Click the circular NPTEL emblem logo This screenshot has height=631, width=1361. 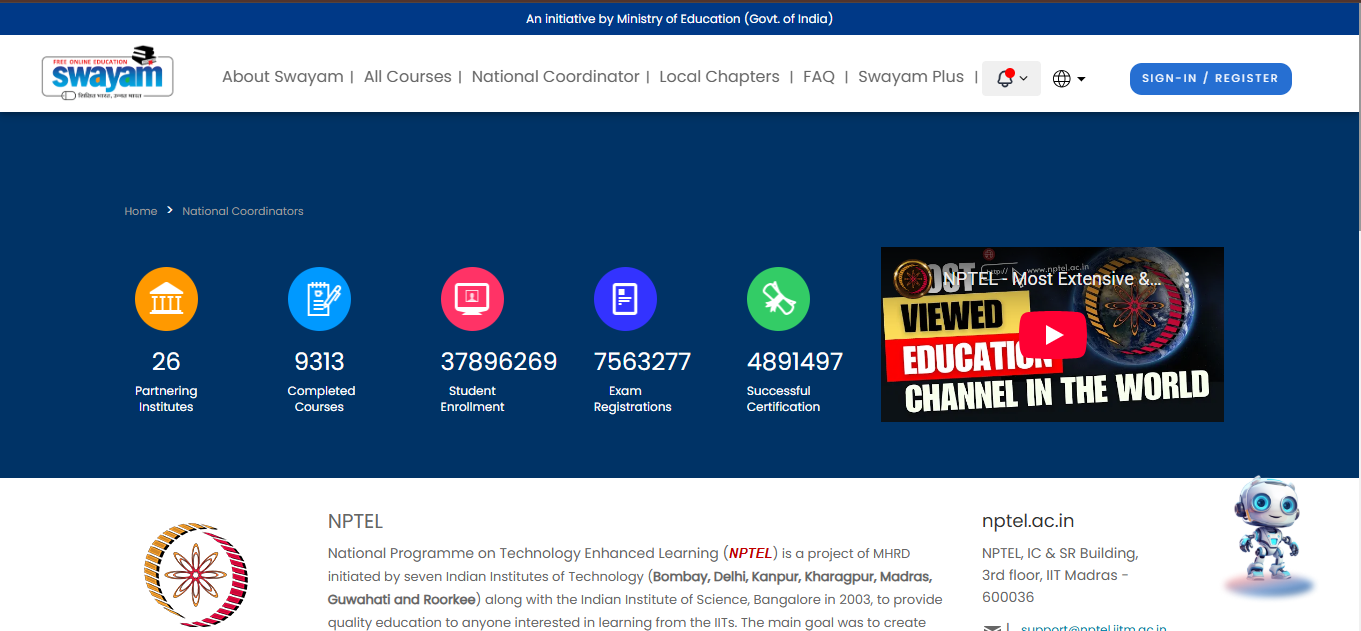point(196,575)
